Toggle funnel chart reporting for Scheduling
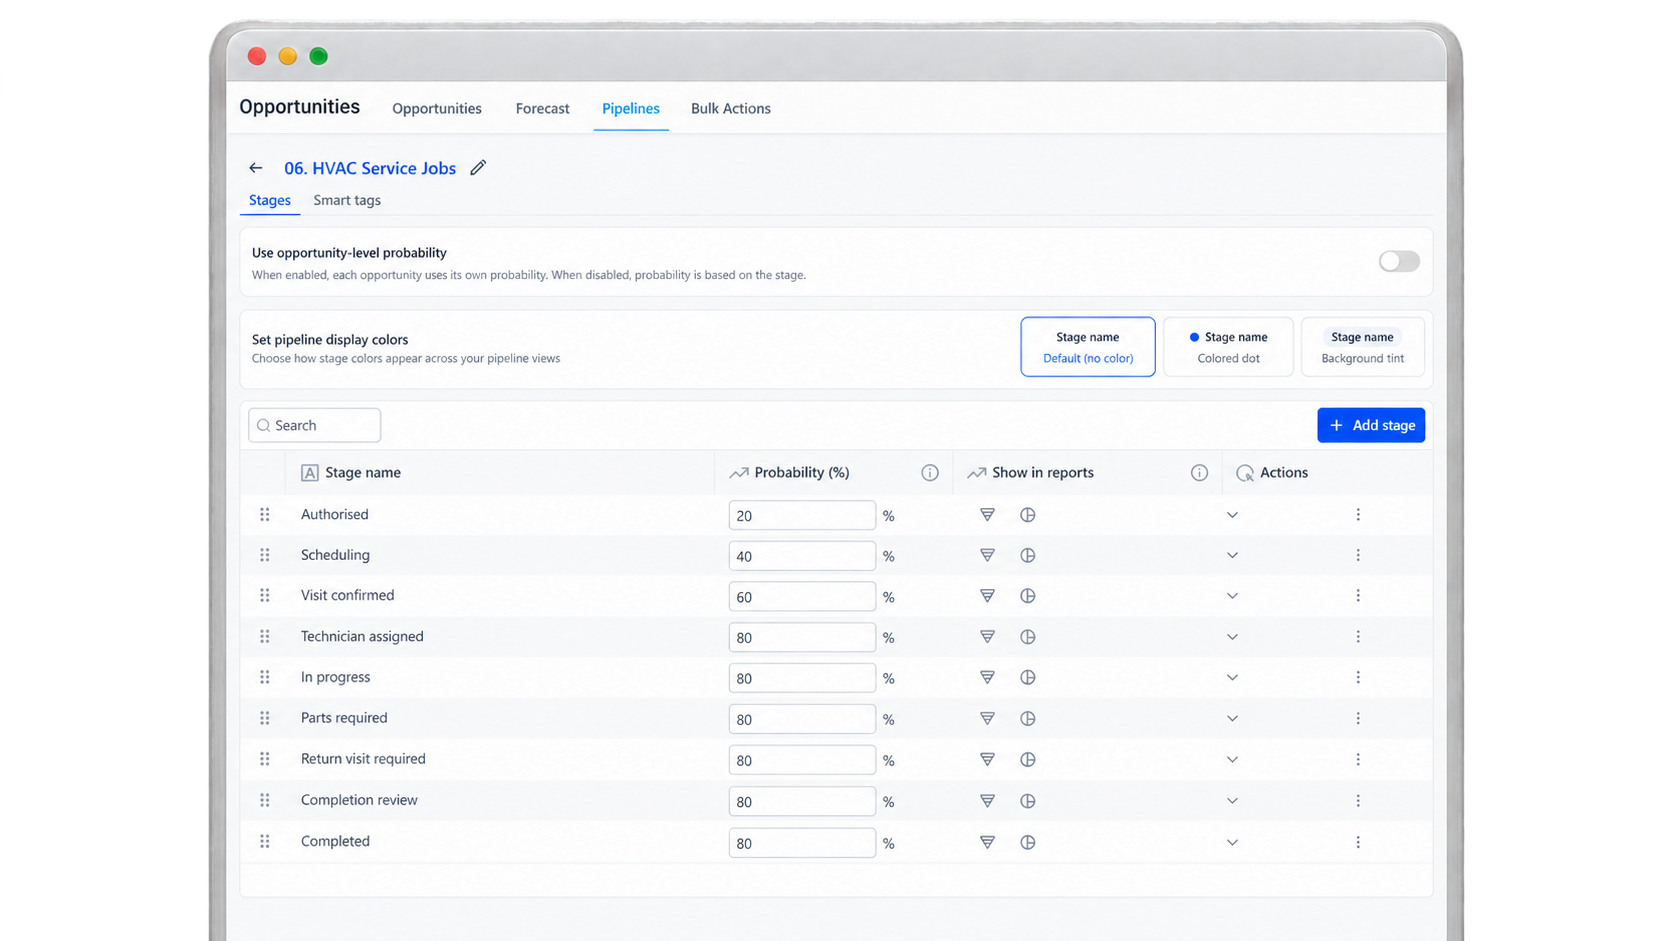This screenshot has width=1671, height=941. tap(987, 555)
